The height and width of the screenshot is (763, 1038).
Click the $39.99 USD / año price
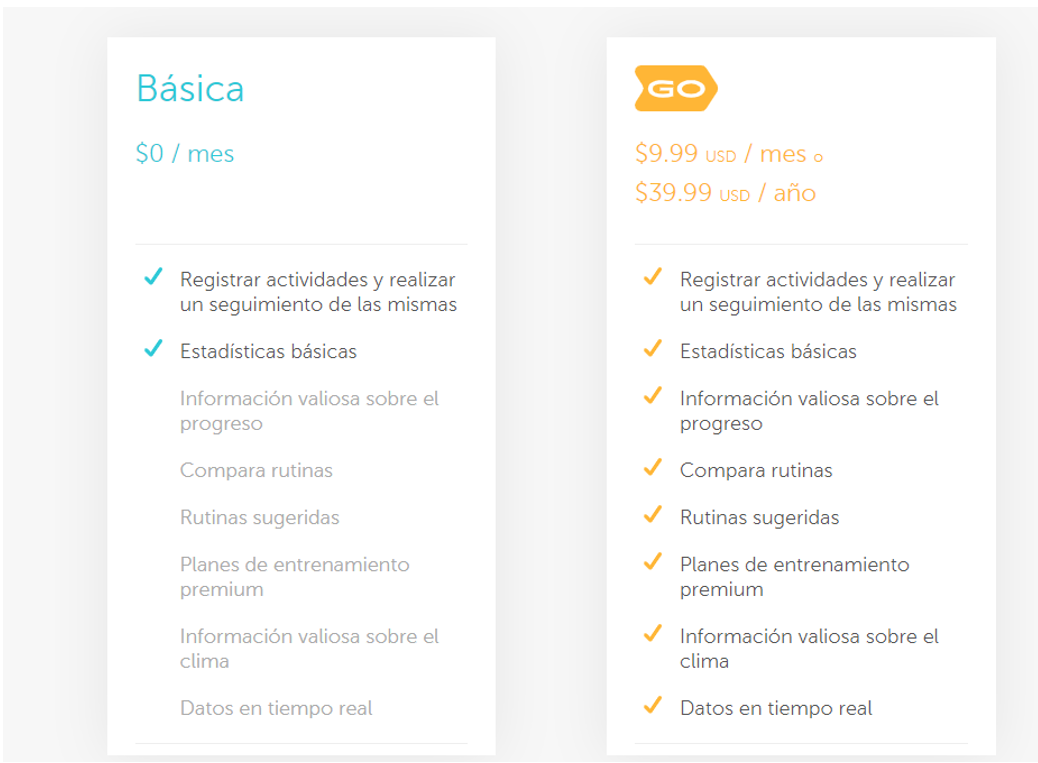[x=725, y=193]
